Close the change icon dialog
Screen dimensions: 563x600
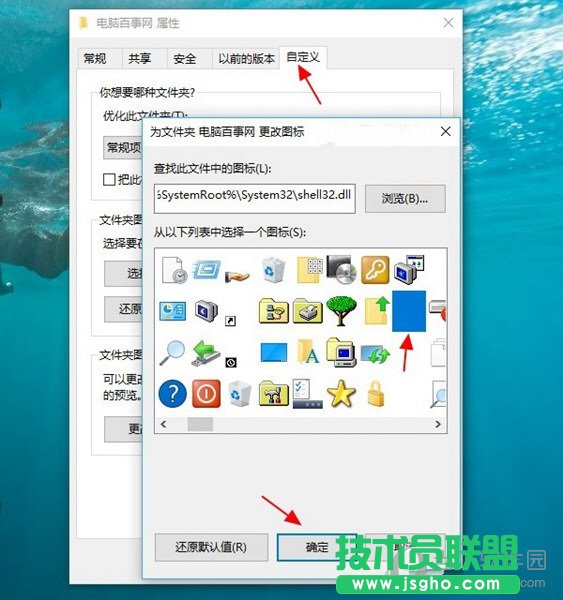(x=446, y=132)
